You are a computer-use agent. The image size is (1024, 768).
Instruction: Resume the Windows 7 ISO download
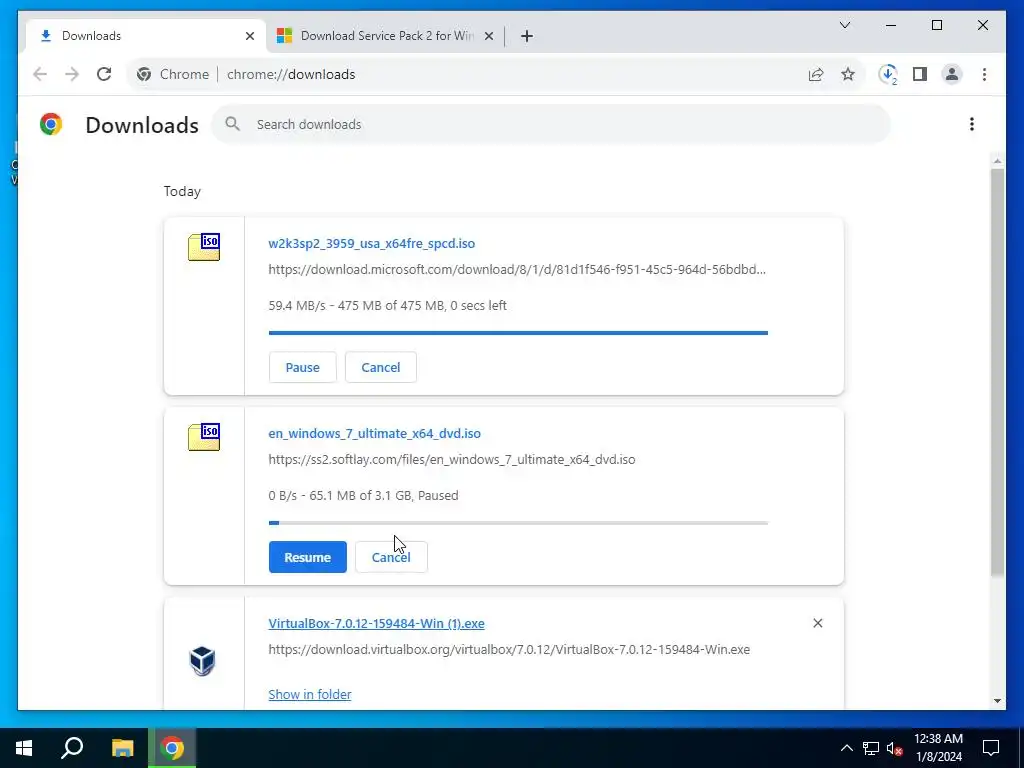pyautogui.click(x=308, y=557)
